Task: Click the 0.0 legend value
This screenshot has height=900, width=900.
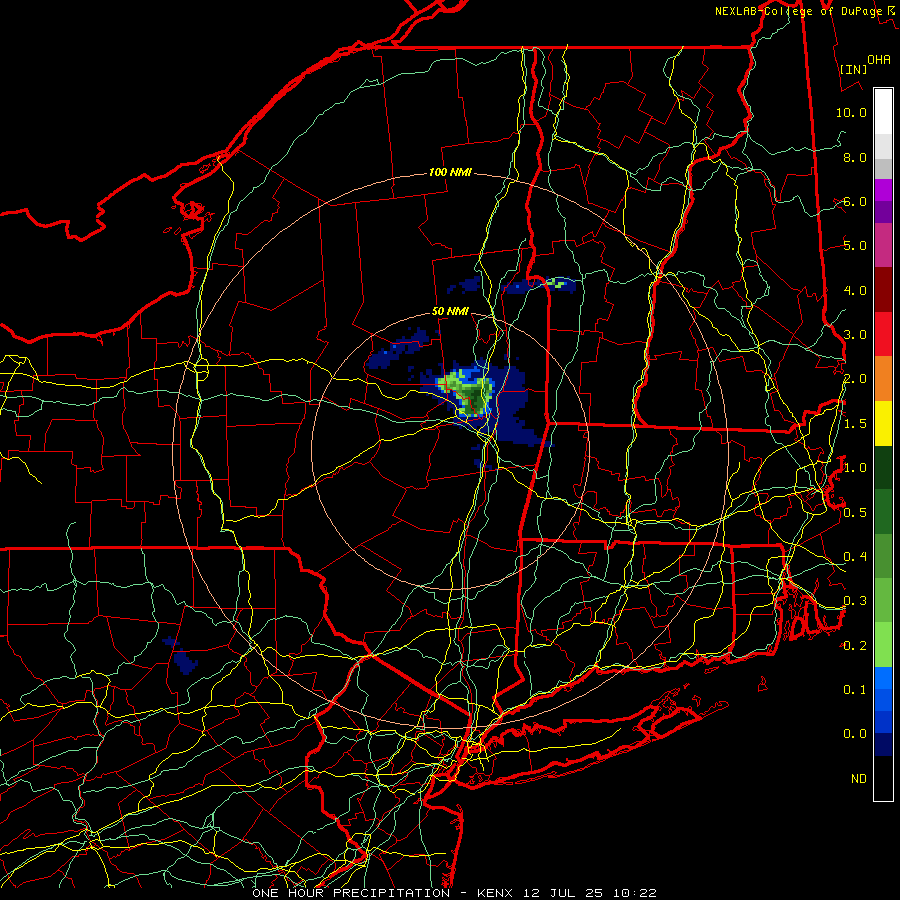Action: coord(855,734)
